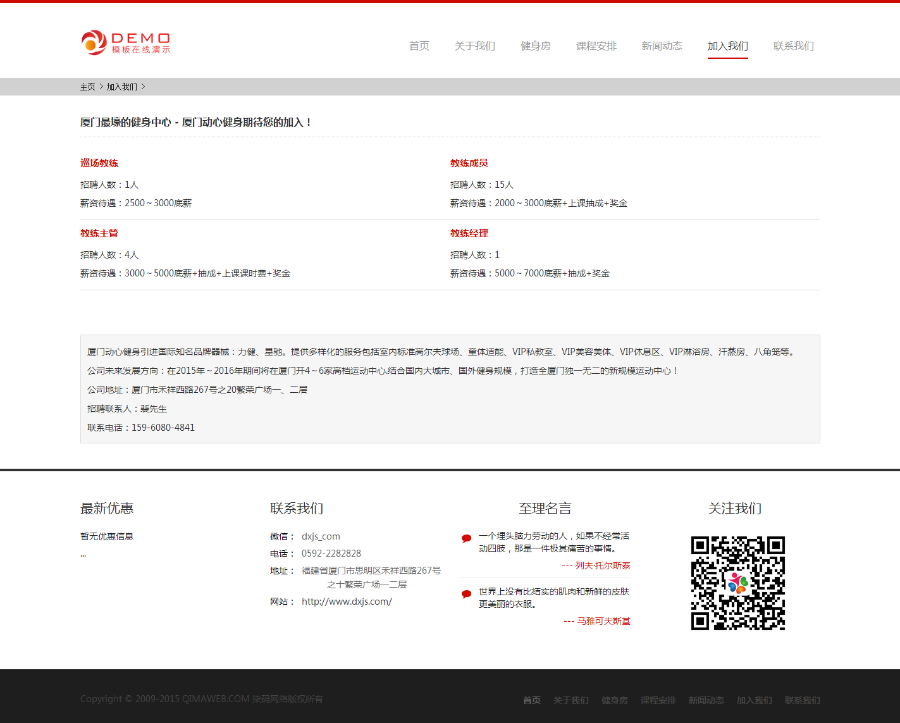Click WeChat ID dxjs_com
900x723 pixels.
(321, 537)
